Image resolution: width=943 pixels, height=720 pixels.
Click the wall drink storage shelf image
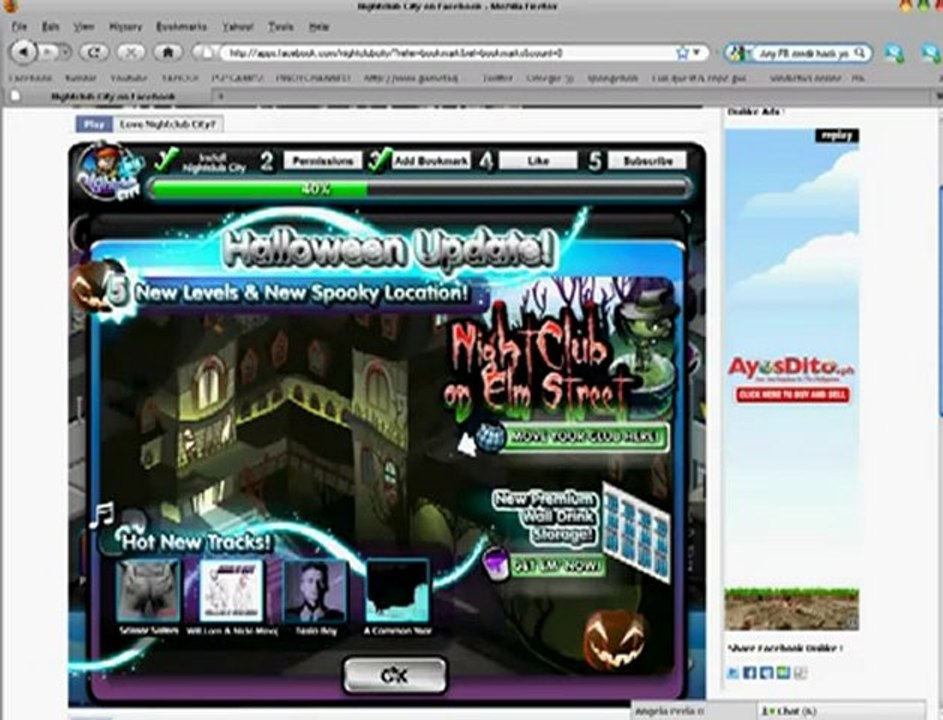pyautogui.click(x=636, y=533)
